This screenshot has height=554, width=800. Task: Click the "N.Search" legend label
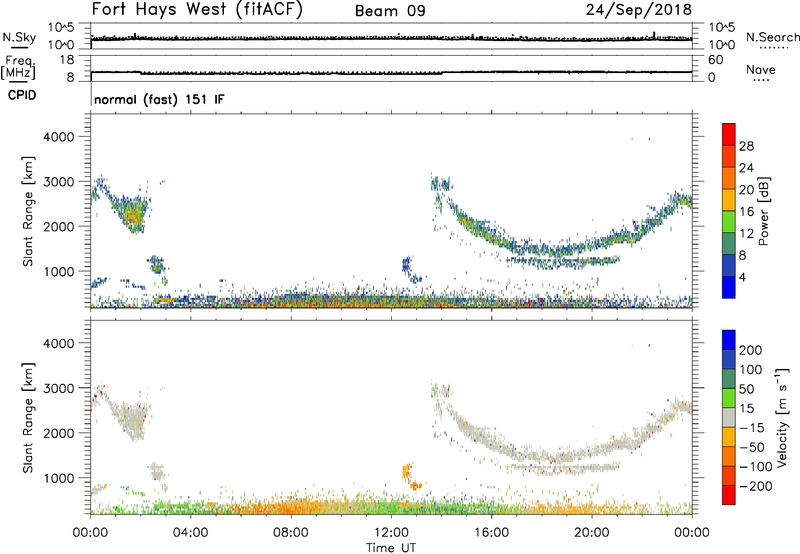coord(773,37)
